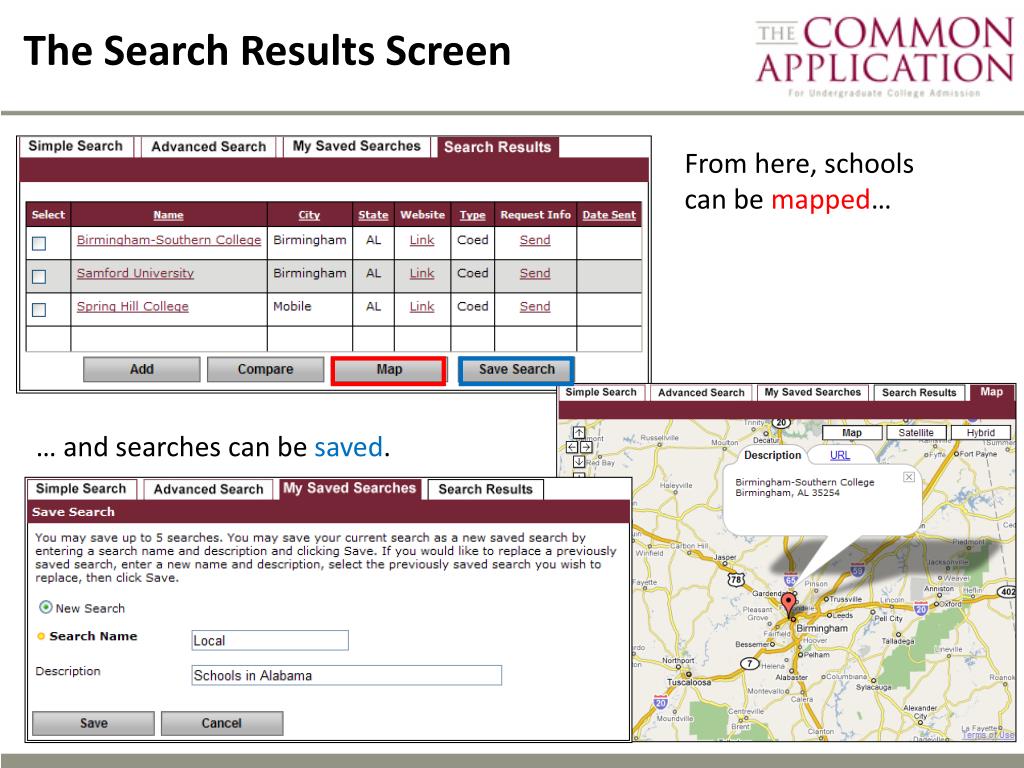Select Description tab in map info bubble

pos(772,455)
